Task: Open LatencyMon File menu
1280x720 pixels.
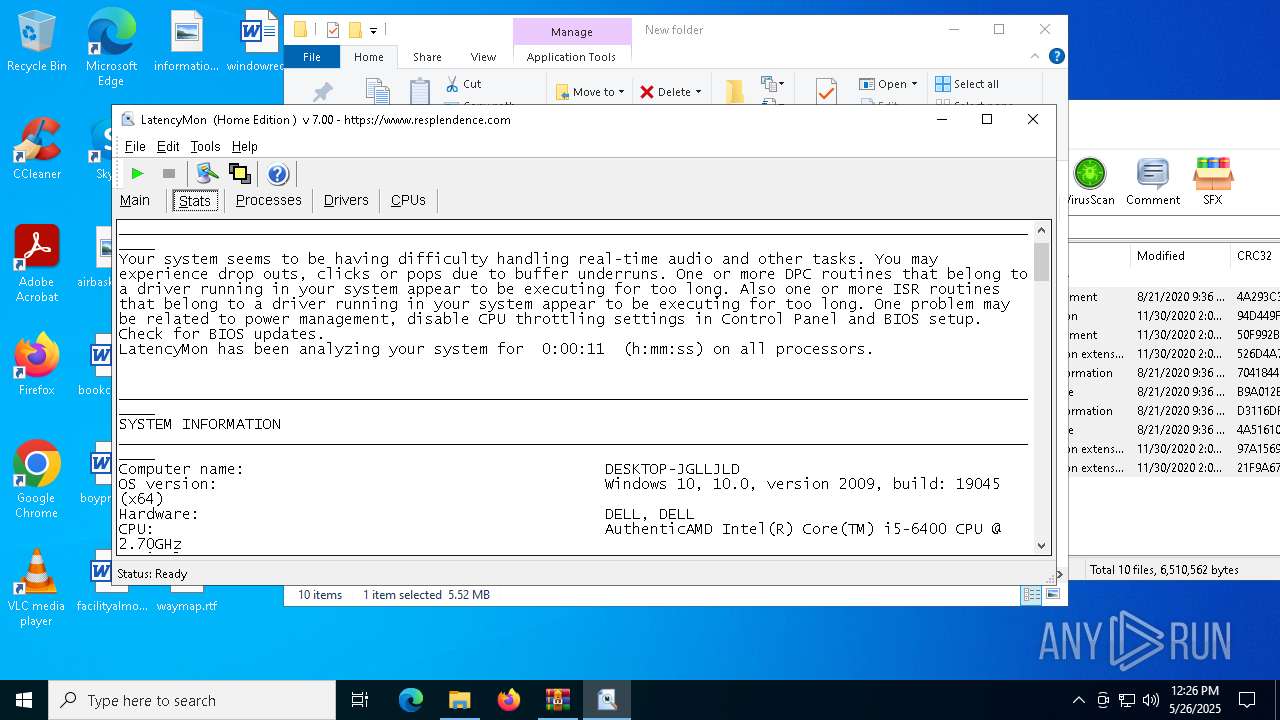Action: point(135,146)
